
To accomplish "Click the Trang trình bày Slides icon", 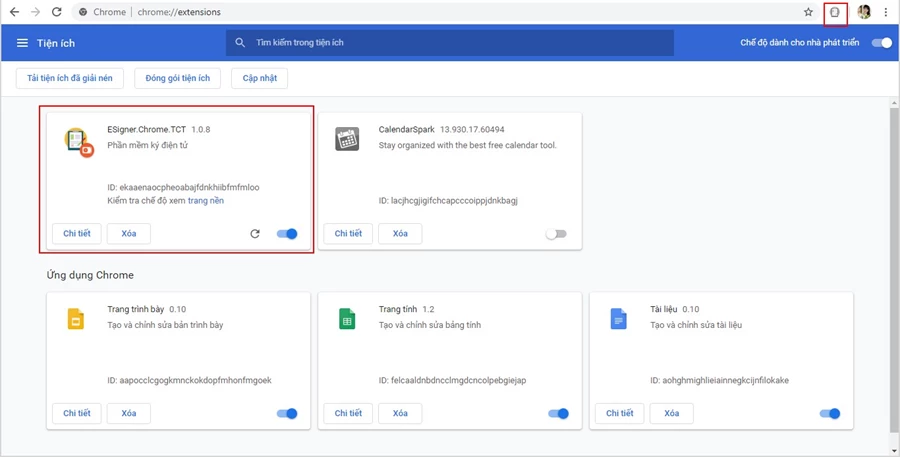I will tap(76, 319).
